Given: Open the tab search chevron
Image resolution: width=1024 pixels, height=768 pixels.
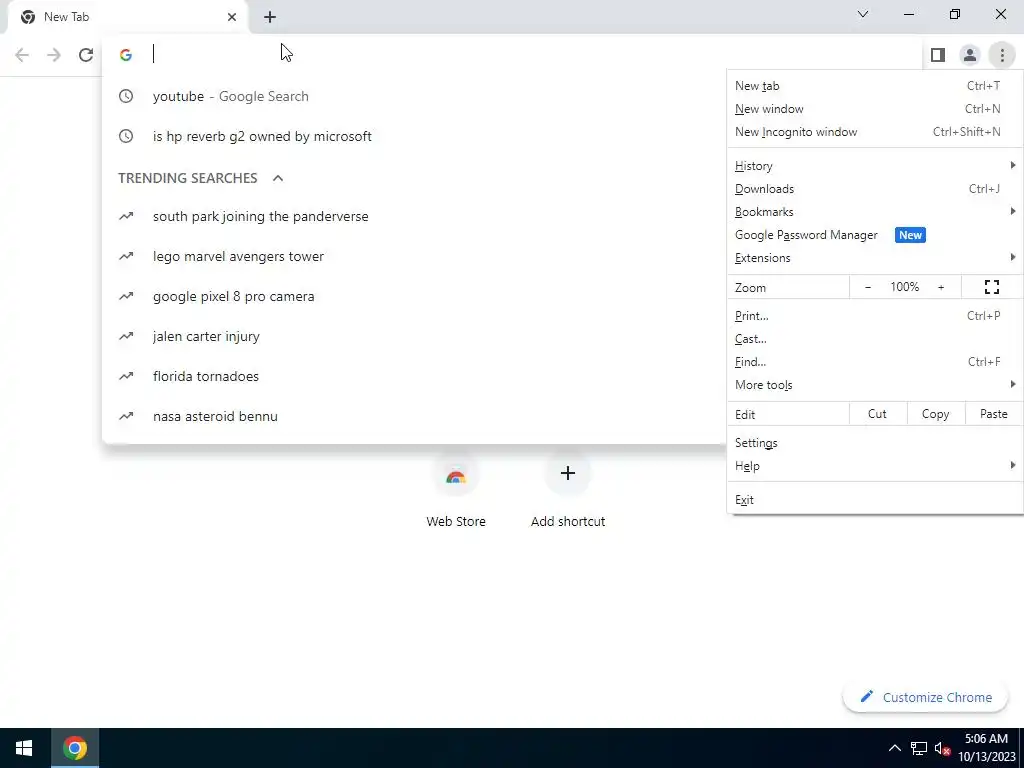Looking at the screenshot, I should (863, 14).
